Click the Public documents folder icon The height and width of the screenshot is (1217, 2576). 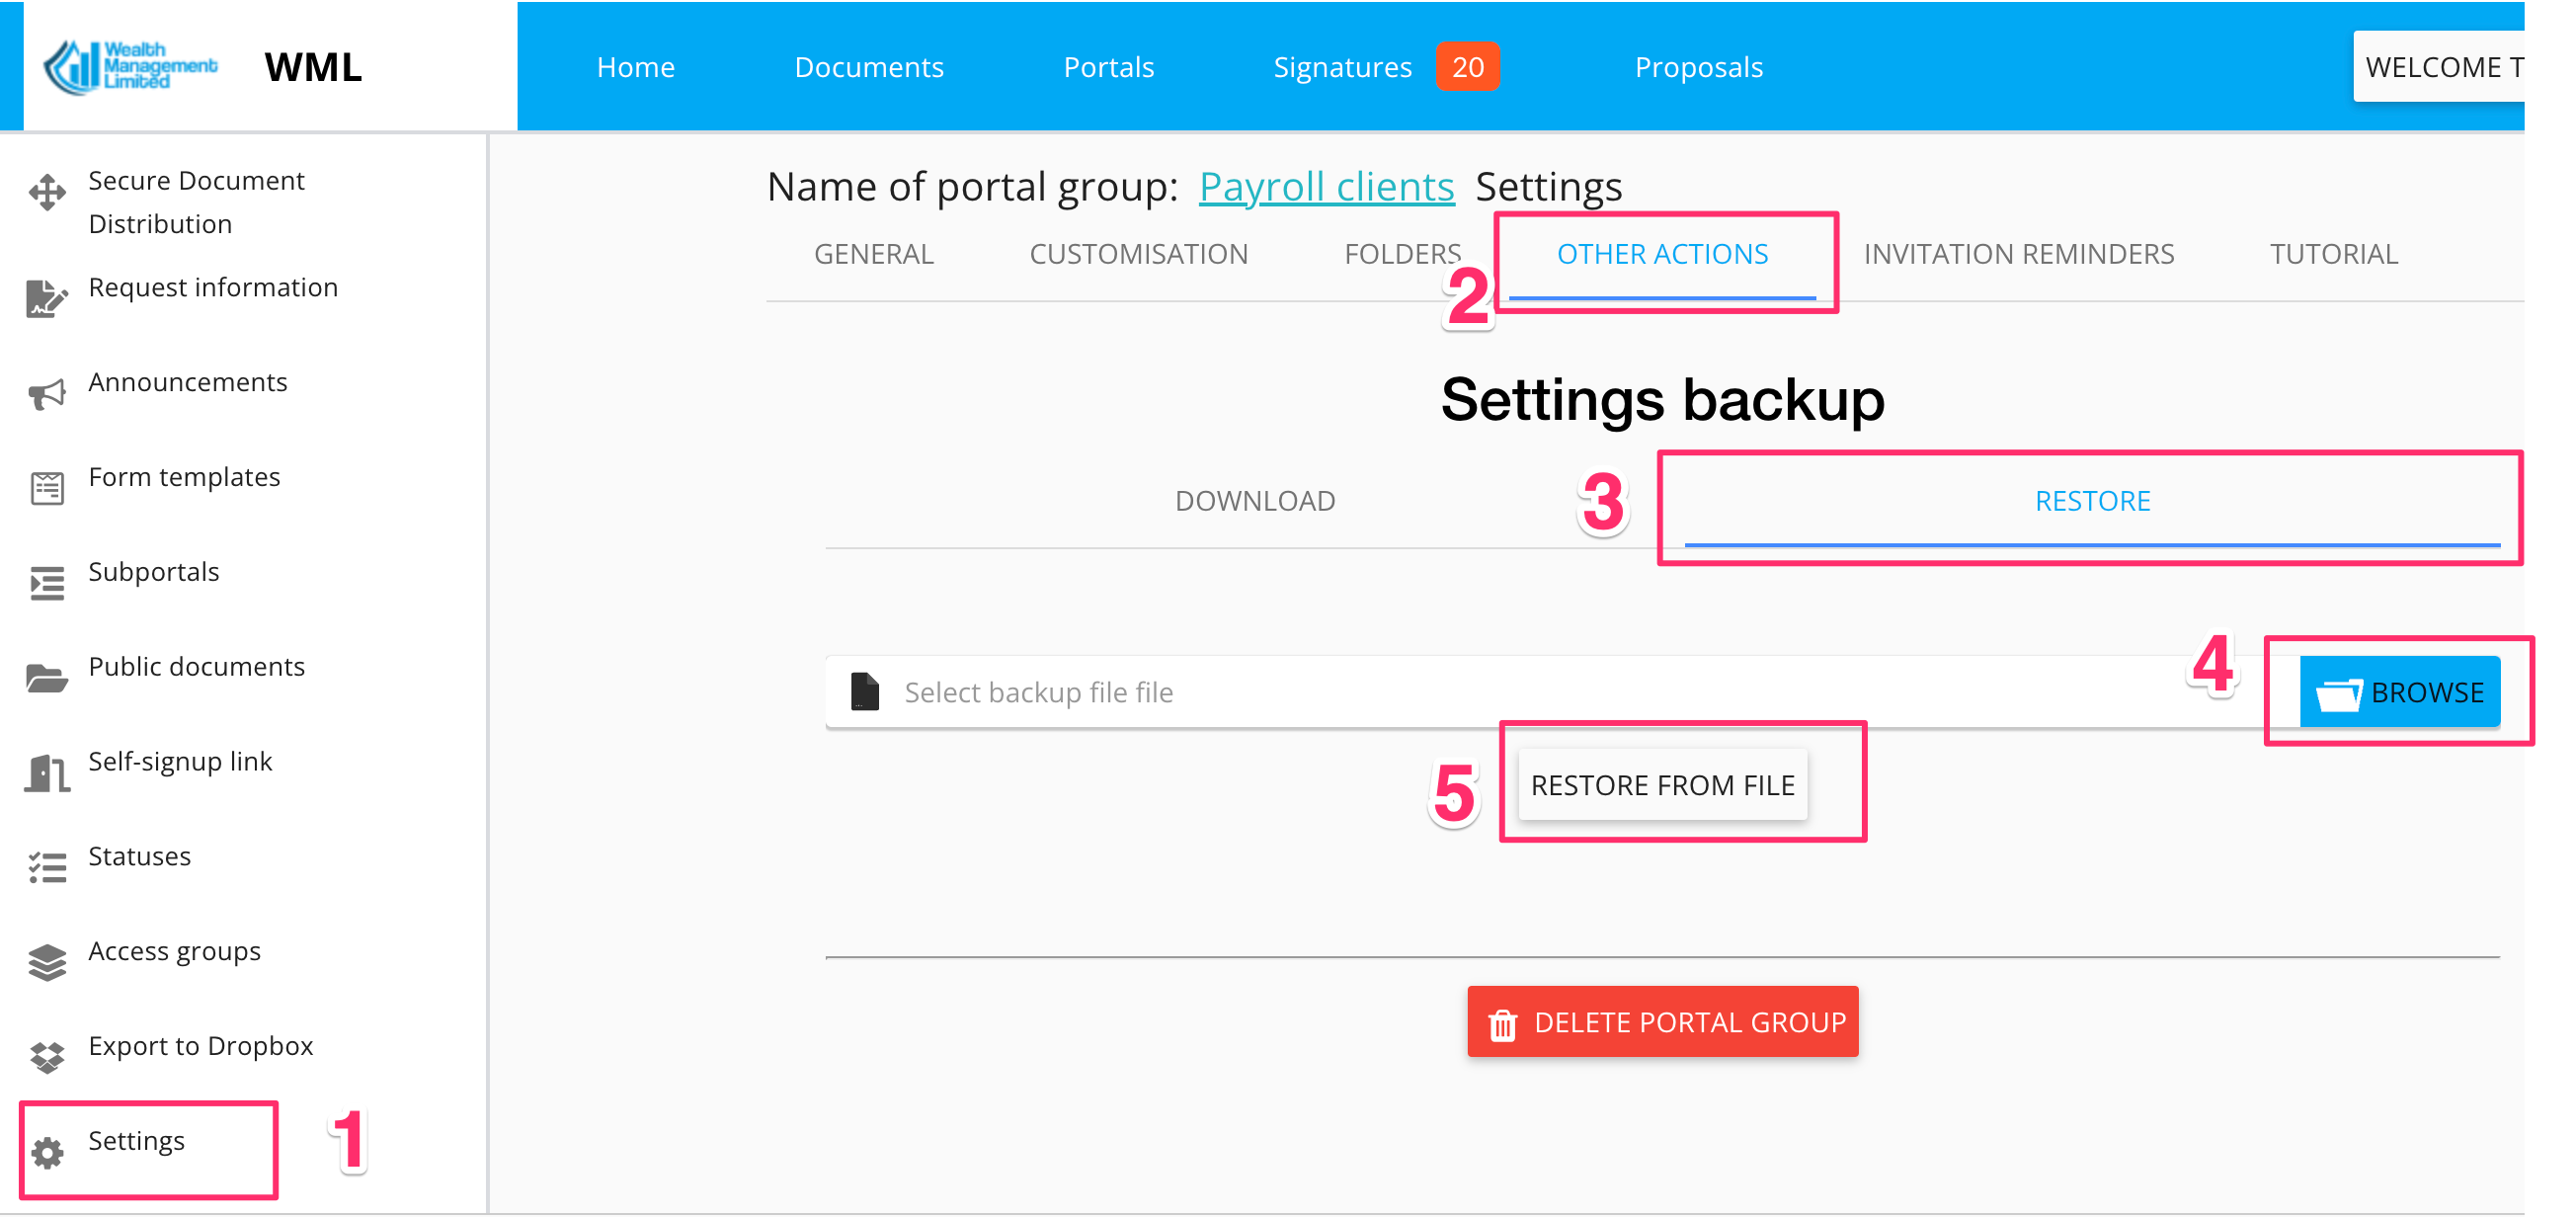click(47, 678)
